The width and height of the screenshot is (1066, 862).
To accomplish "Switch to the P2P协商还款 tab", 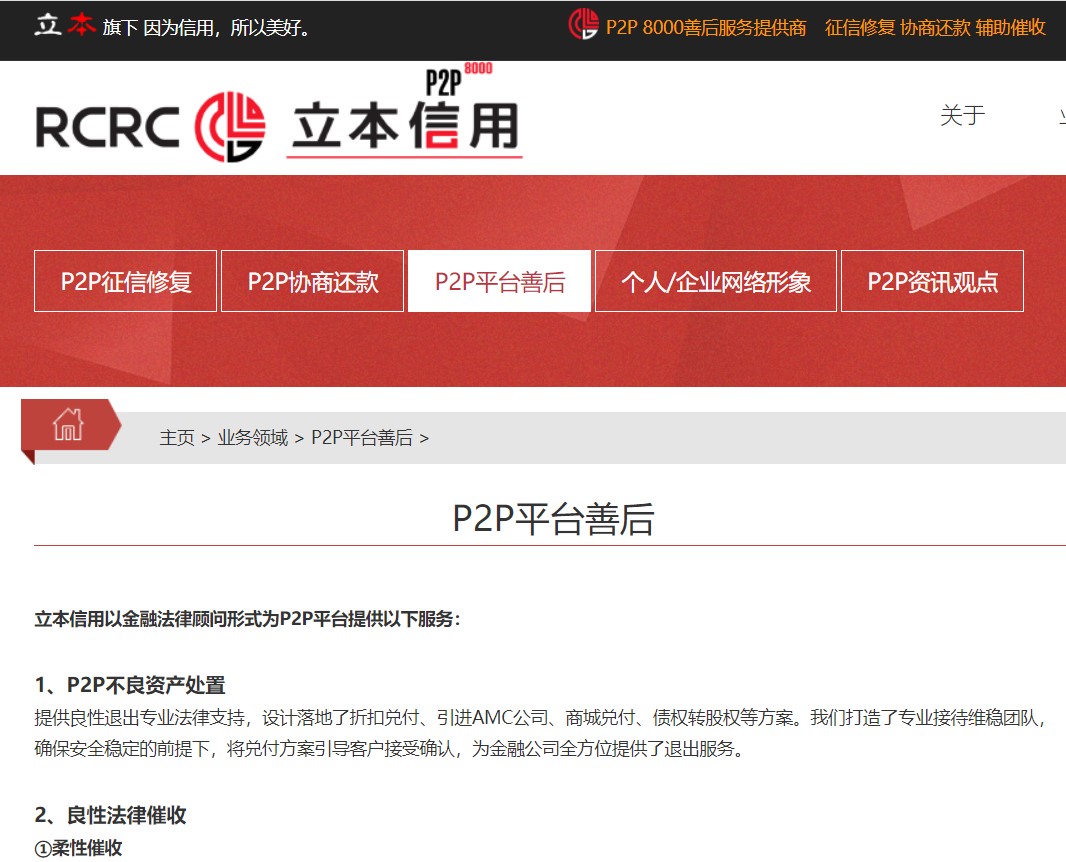I will pos(312,281).
